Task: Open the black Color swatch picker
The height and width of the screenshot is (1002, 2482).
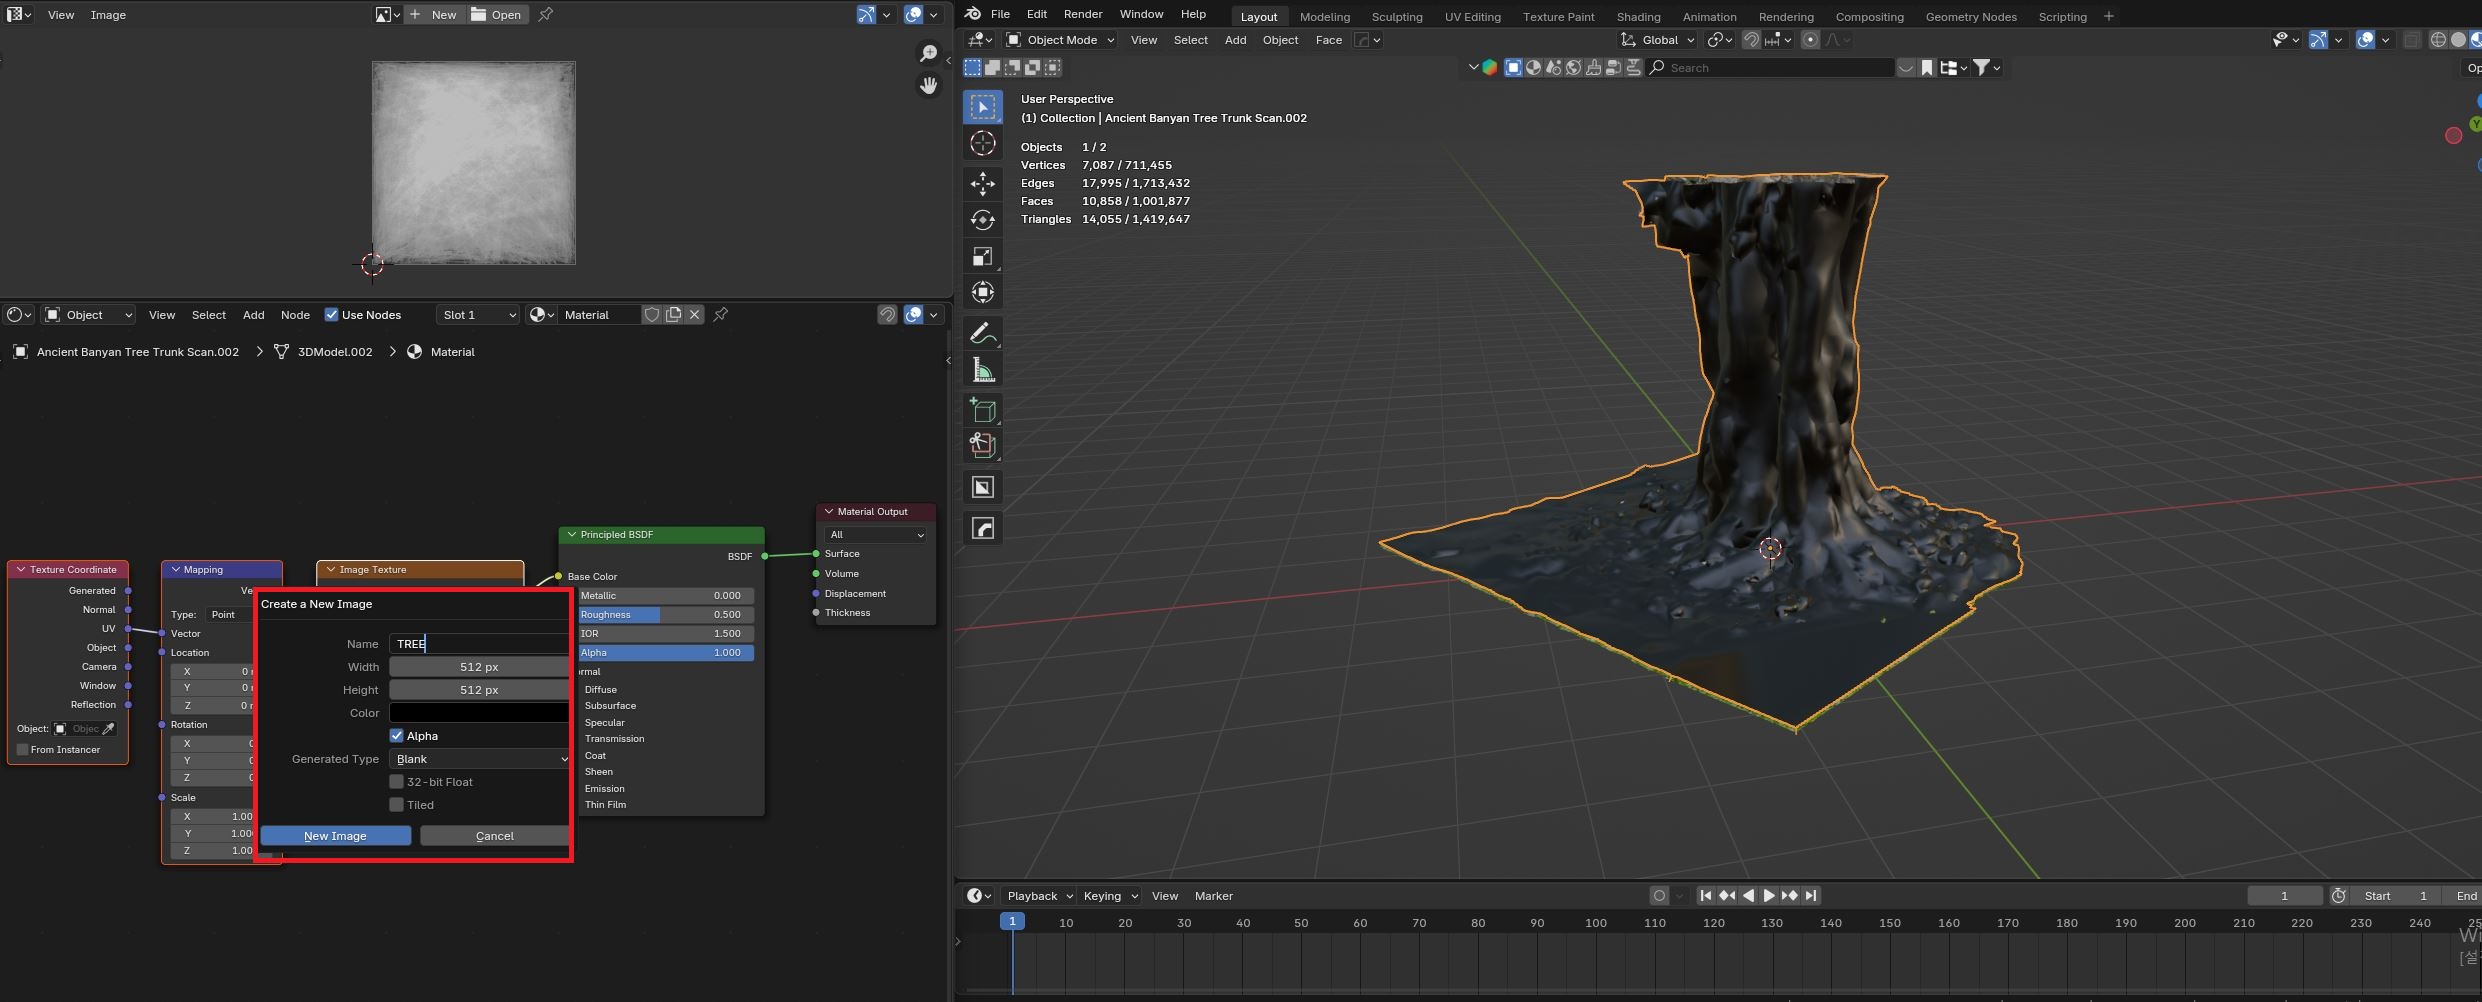Action: click(479, 713)
